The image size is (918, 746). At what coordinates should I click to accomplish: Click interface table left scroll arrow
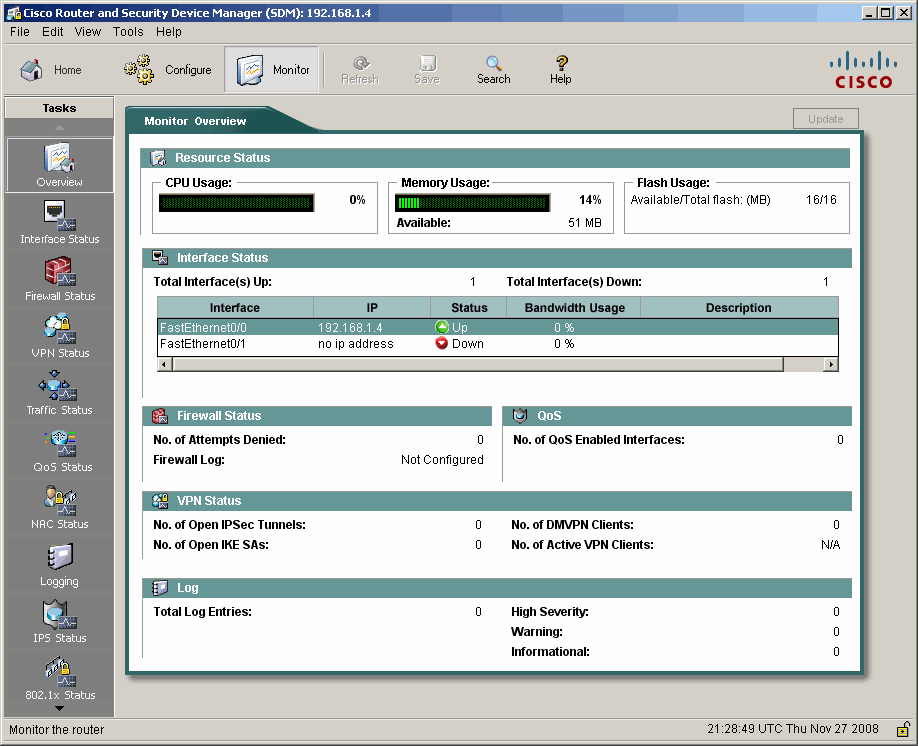pos(165,365)
